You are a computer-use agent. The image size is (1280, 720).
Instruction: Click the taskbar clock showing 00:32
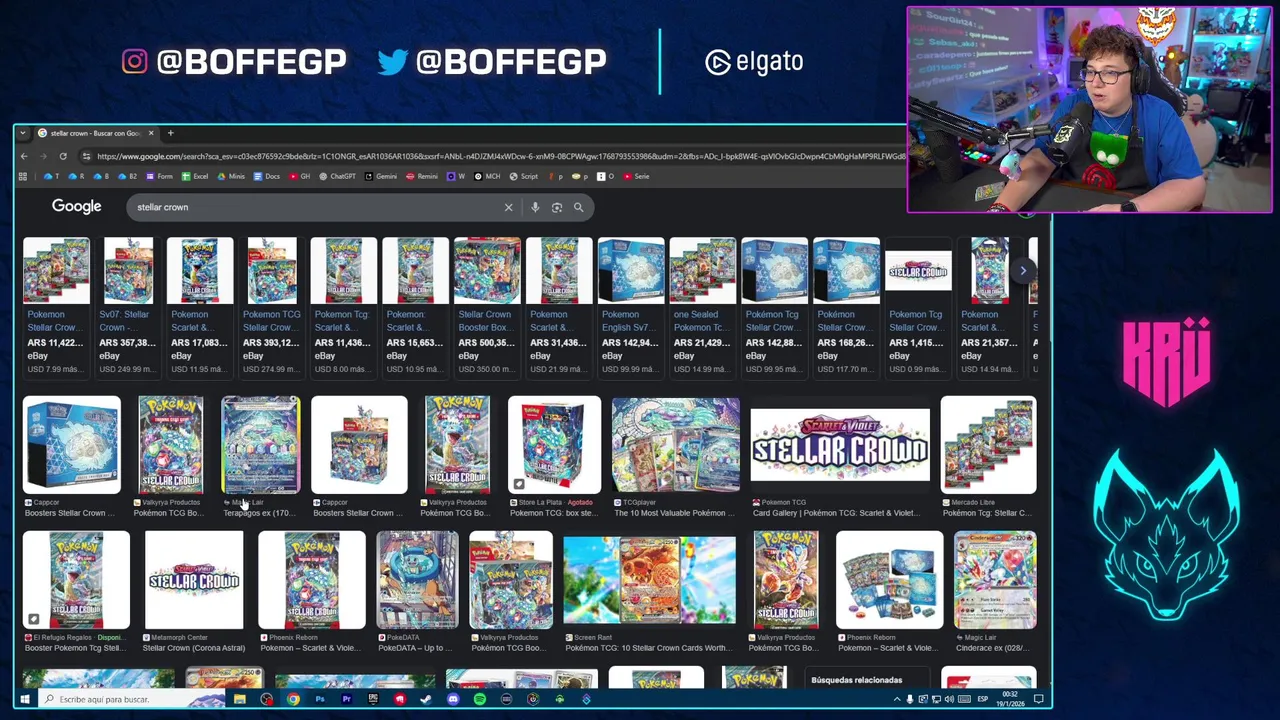tap(1011, 699)
